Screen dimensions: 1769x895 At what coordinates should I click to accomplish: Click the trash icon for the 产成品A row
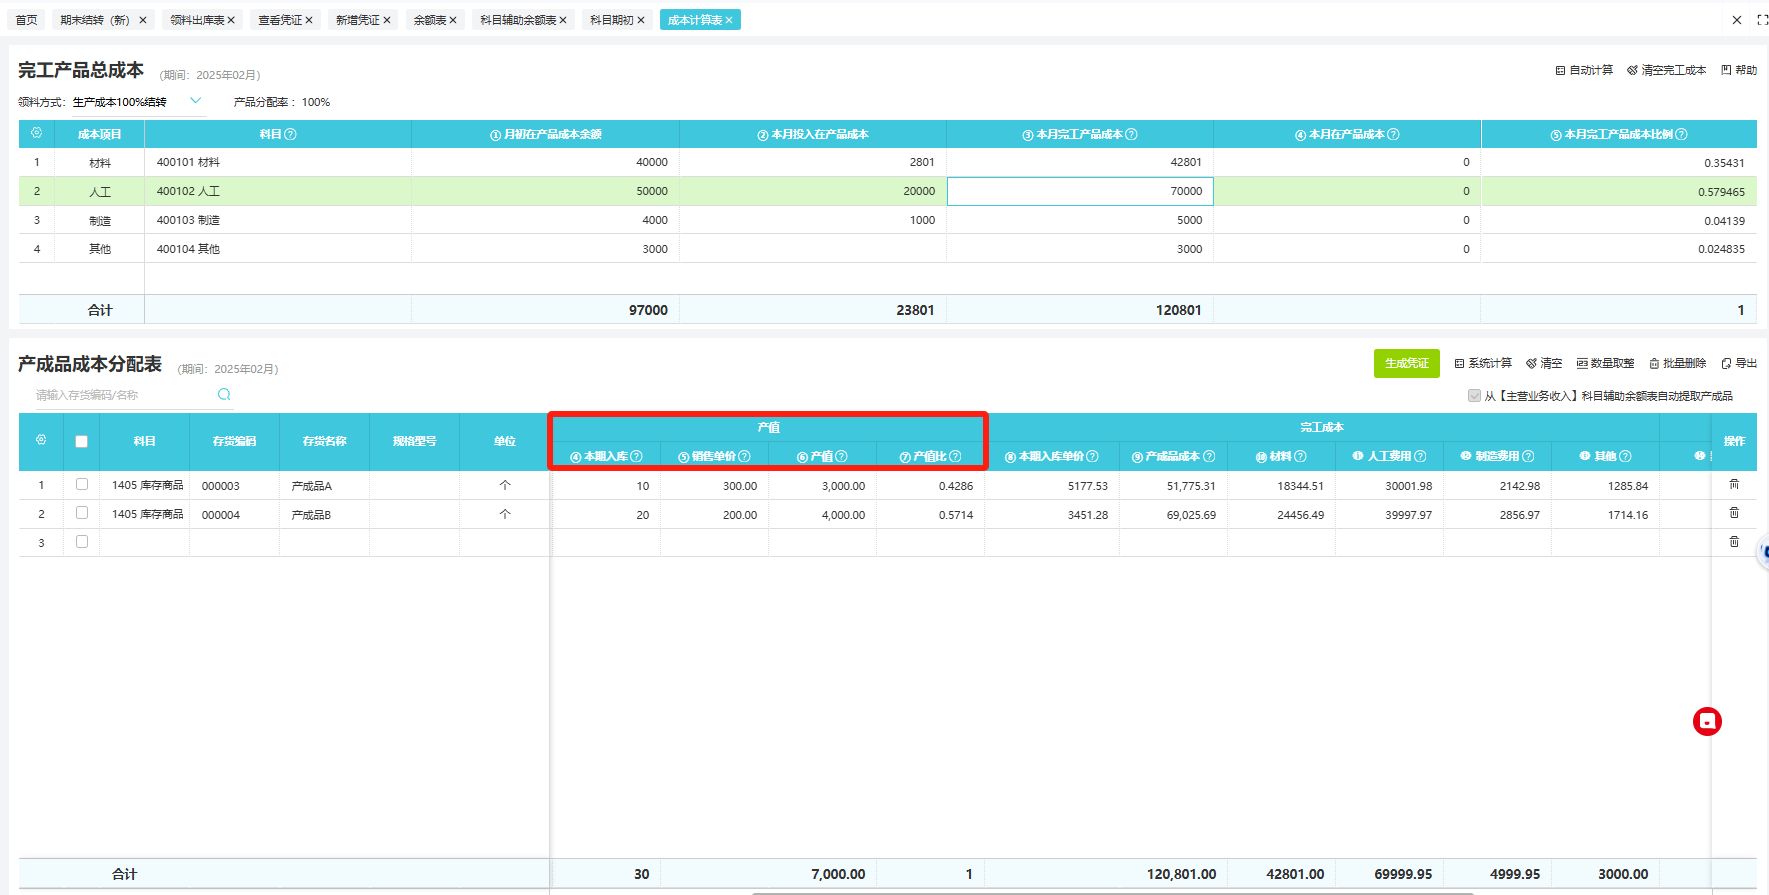(1734, 485)
